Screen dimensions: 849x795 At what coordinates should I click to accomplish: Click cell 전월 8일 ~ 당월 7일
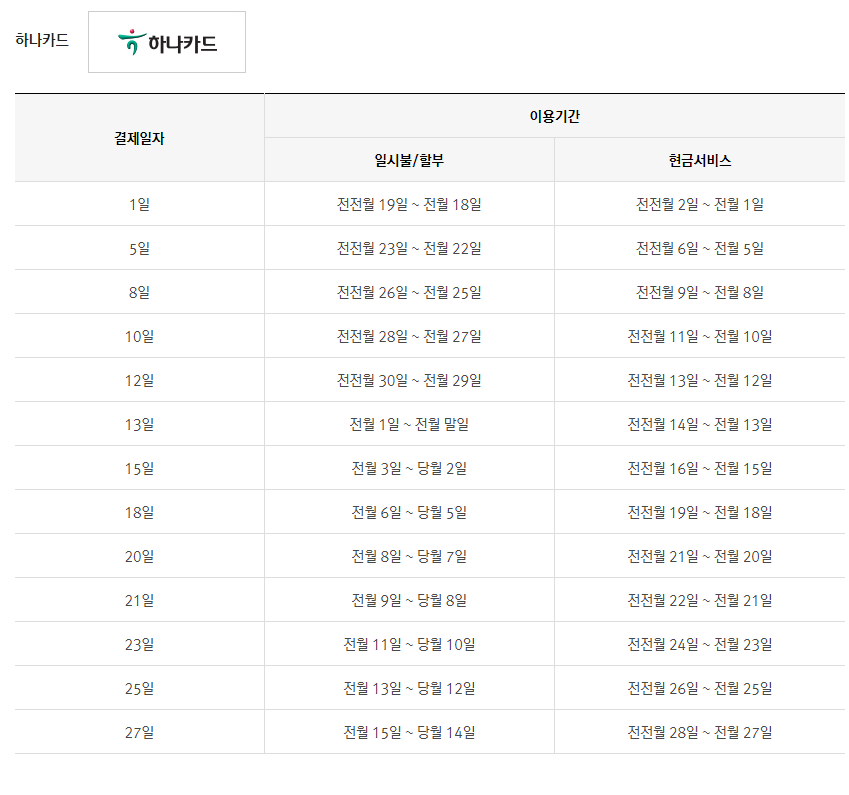(x=409, y=556)
